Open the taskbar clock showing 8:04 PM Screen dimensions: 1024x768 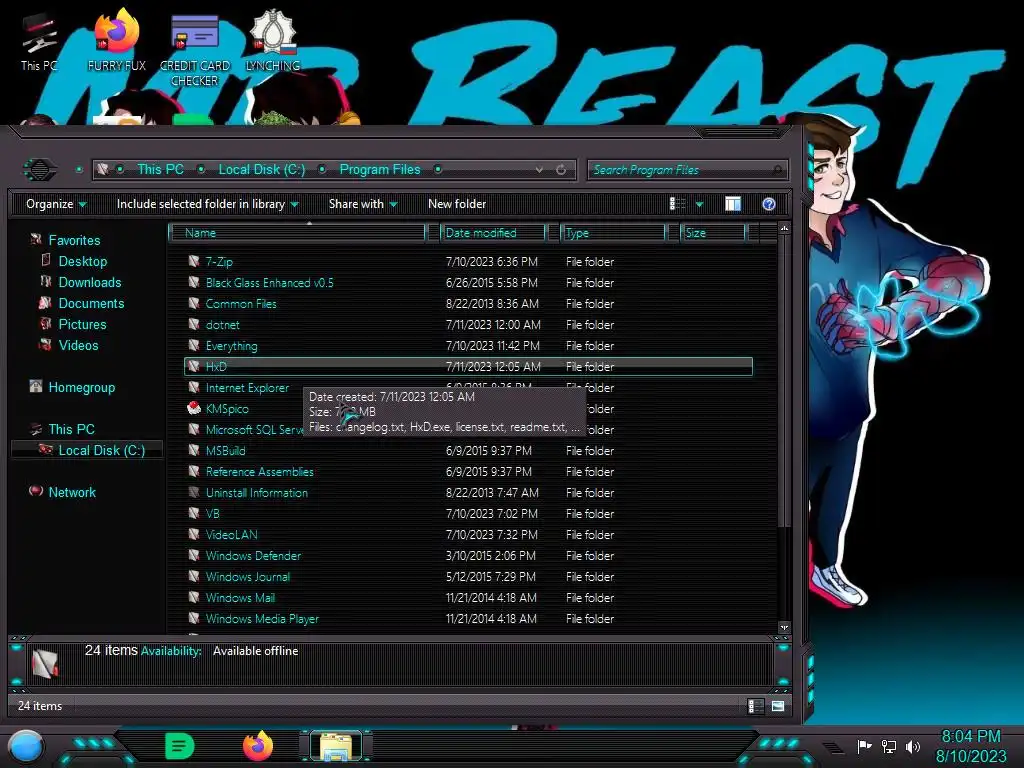pos(970,746)
